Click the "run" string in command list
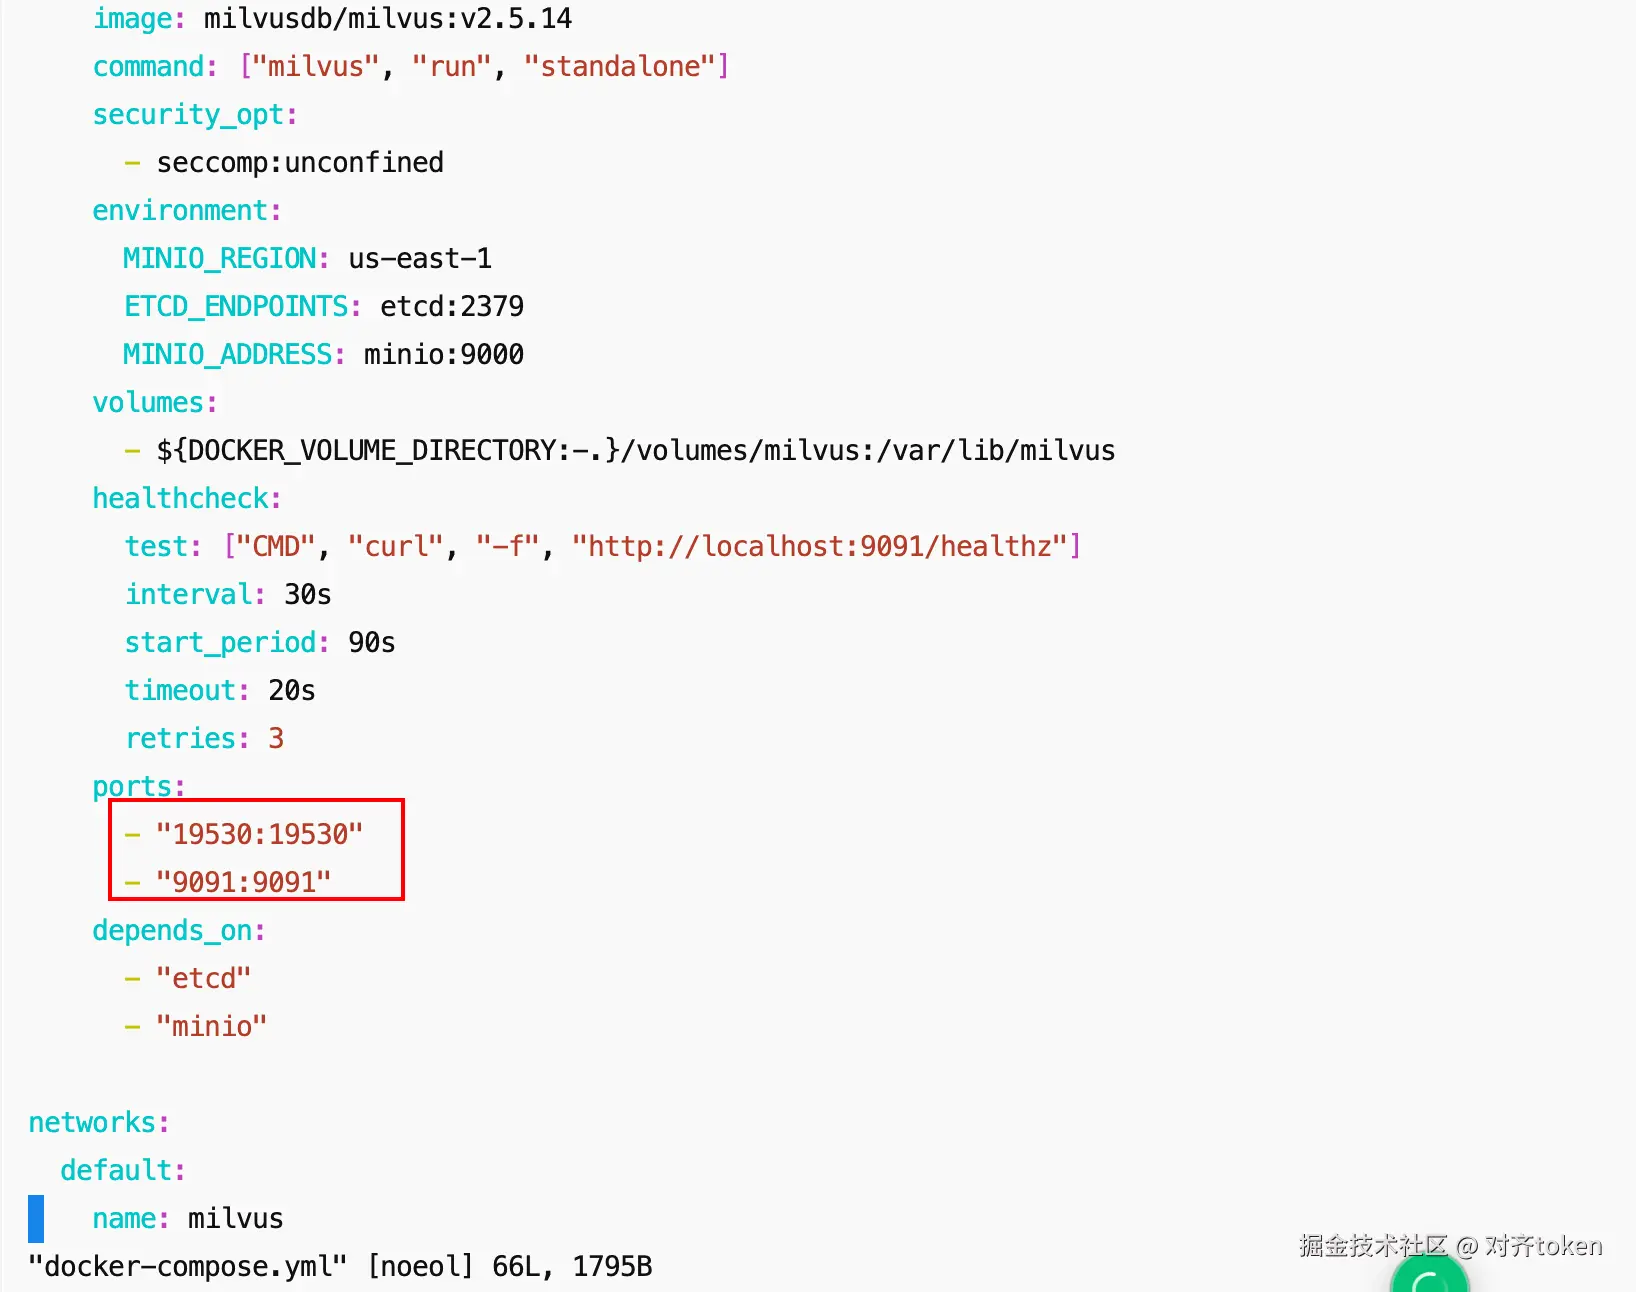 tap(452, 66)
